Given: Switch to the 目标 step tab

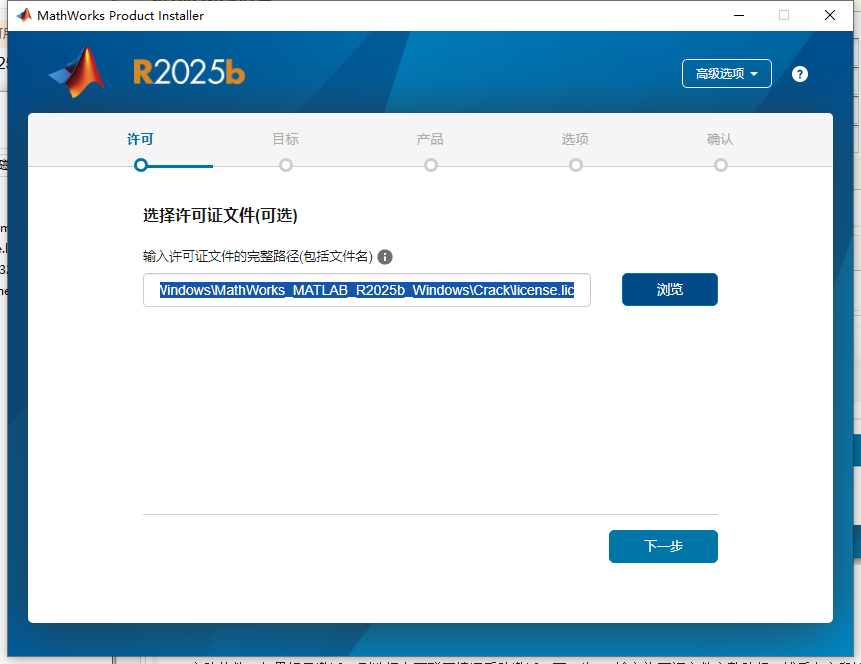Looking at the screenshot, I should [x=286, y=140].
